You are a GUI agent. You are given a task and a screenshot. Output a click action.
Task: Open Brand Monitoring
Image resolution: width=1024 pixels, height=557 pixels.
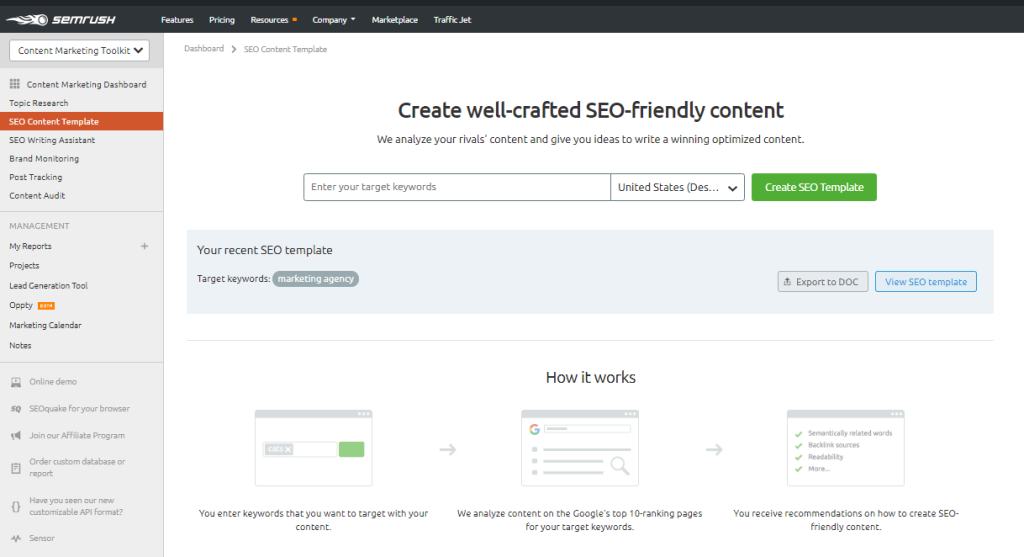pos(44,159)
